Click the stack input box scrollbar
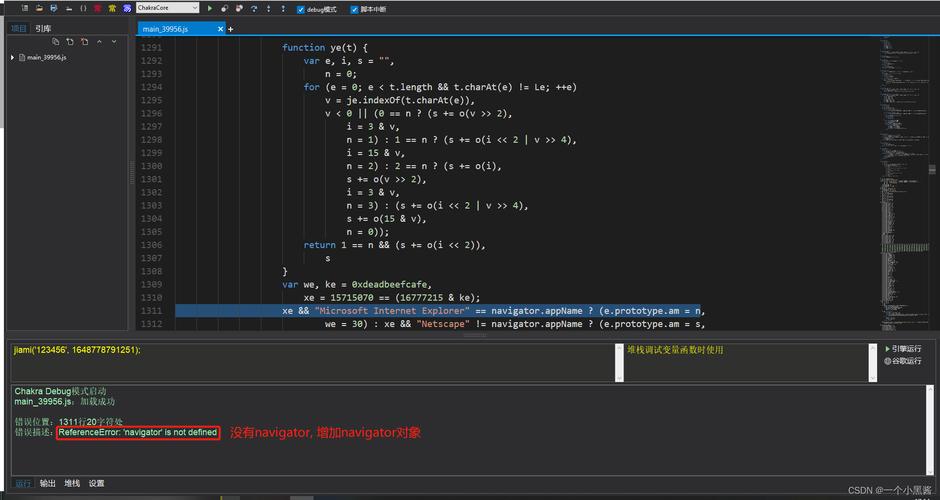Viewport: 940px width, 500px height. coord(873,362)
